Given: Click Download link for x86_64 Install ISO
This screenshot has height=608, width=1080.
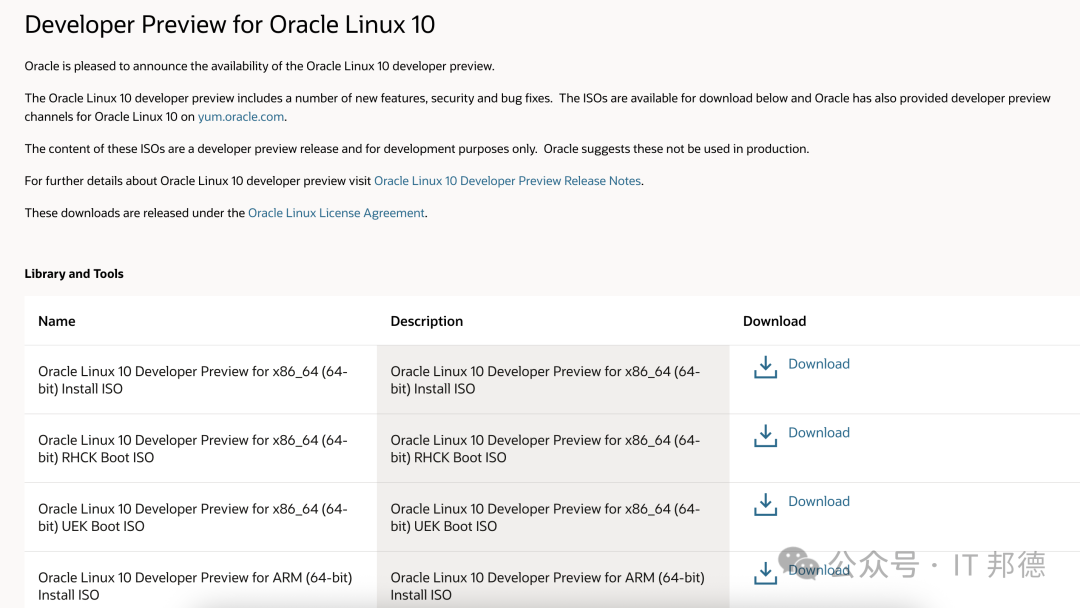Looking at the screenshot, I should pyautogui.click(x=819, y=364).
